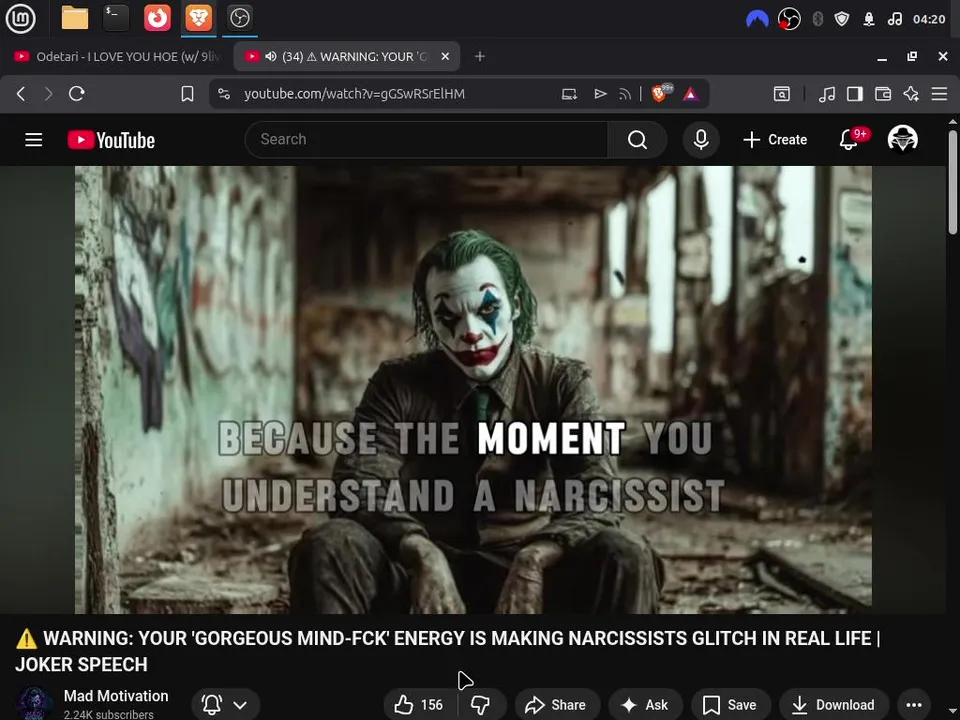
Task: Click the Brave playlist play icon in address bar
Action: [x=600, y=94]
